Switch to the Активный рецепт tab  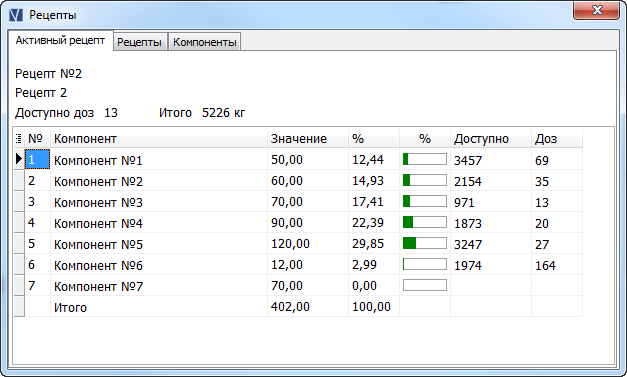pyautogui.click(x=60, y=40)
